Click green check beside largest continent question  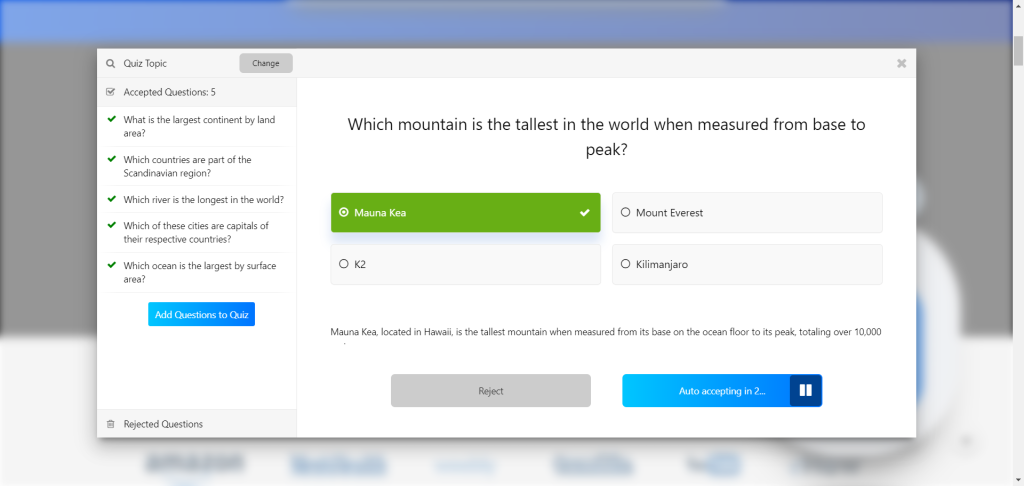112,119
